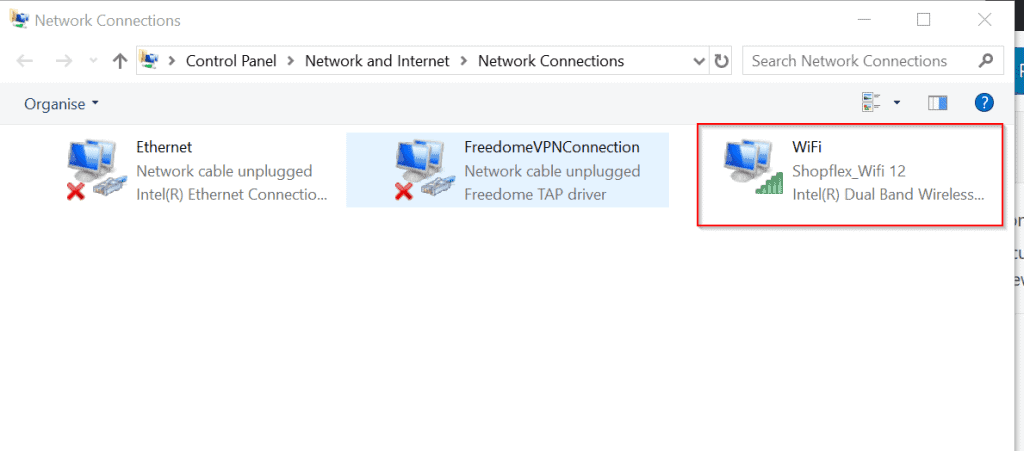Select the WiFi Shopflex_Wifi 12 connection
The height and width of the screenshot is (451, 1024).
coord(850,174)
